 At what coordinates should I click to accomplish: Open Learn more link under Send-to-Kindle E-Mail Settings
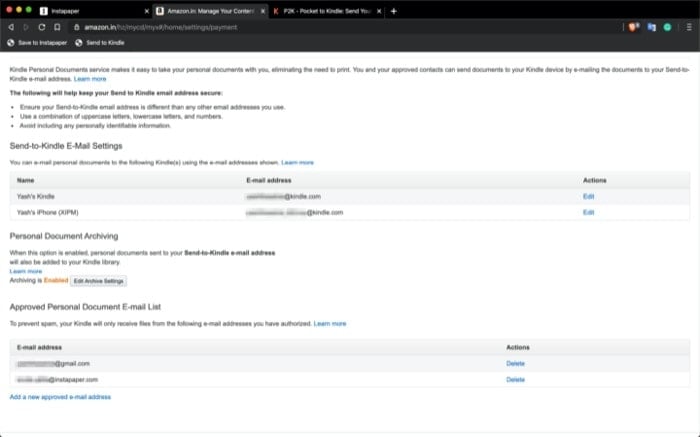(x=297, y=162)
